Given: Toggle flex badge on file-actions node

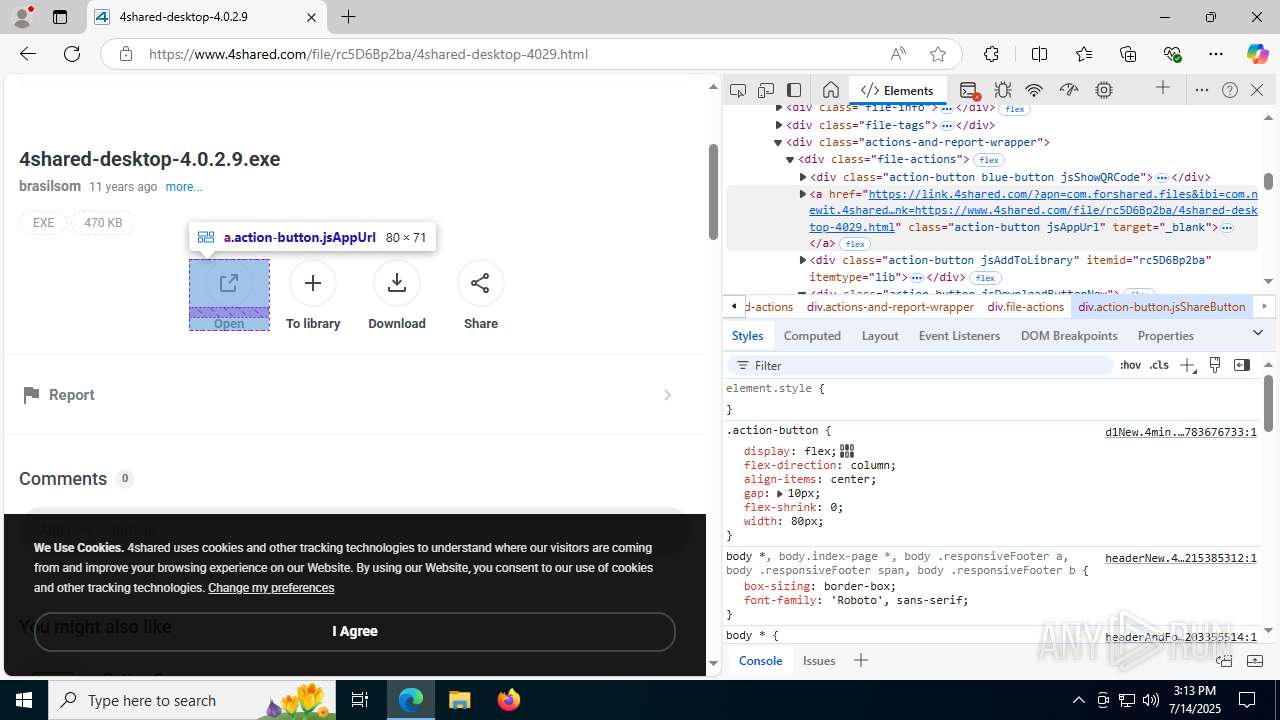Looking at the screenshot, I should pyautogui.click(x=989, y=160).
